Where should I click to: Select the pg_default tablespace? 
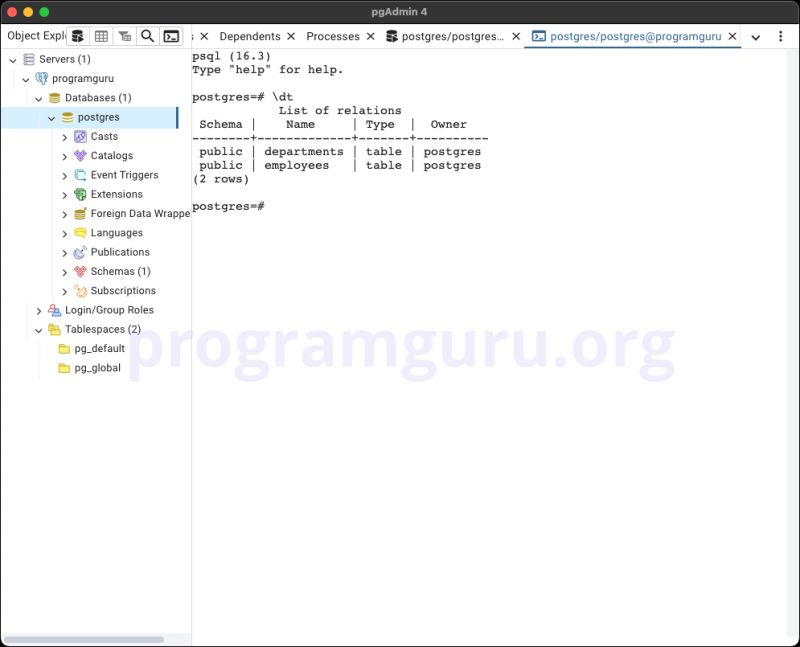click(x=98, y=348)
